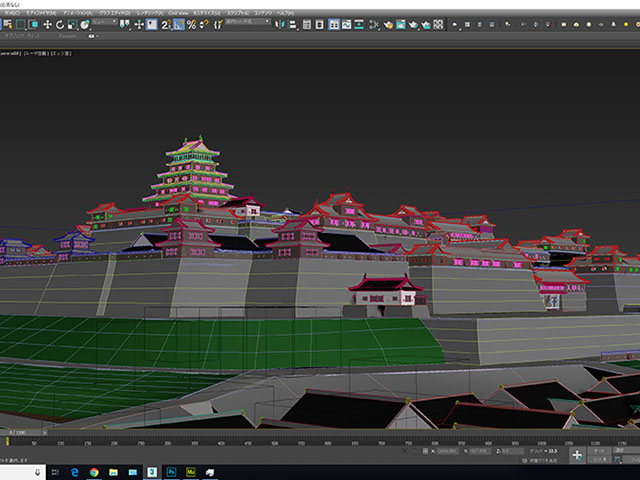Click the Rectangular Selection Region icon
This screenshot has width=640, height=480.
22,24
